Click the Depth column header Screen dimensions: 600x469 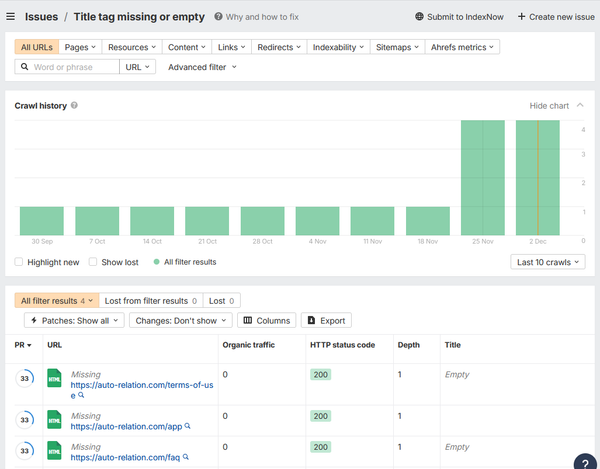pyautogui.click(x=409, y=345)
